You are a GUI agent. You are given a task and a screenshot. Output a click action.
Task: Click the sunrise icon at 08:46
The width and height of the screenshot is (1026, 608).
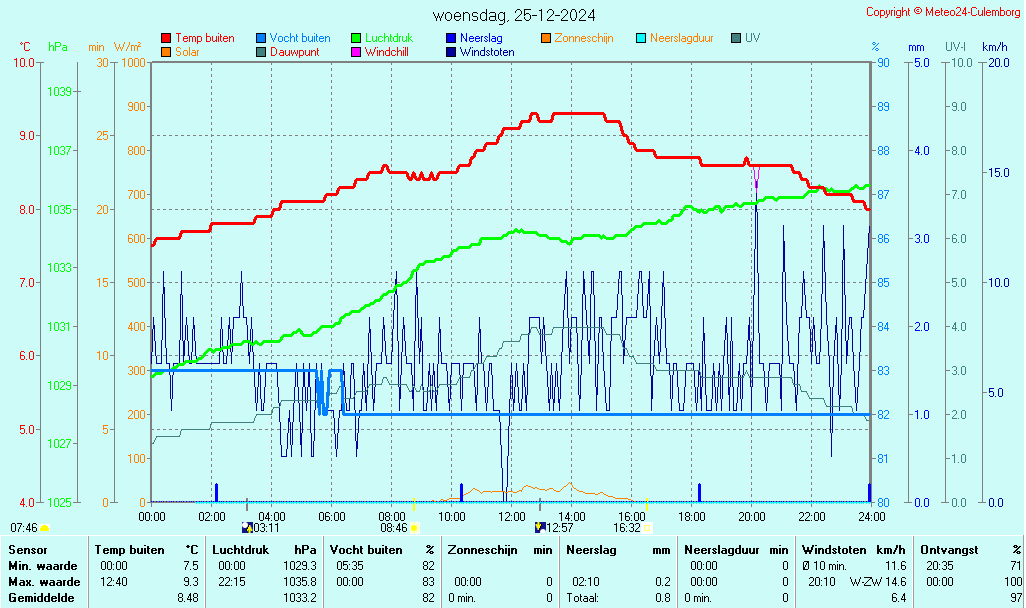(x=414, y=528)
